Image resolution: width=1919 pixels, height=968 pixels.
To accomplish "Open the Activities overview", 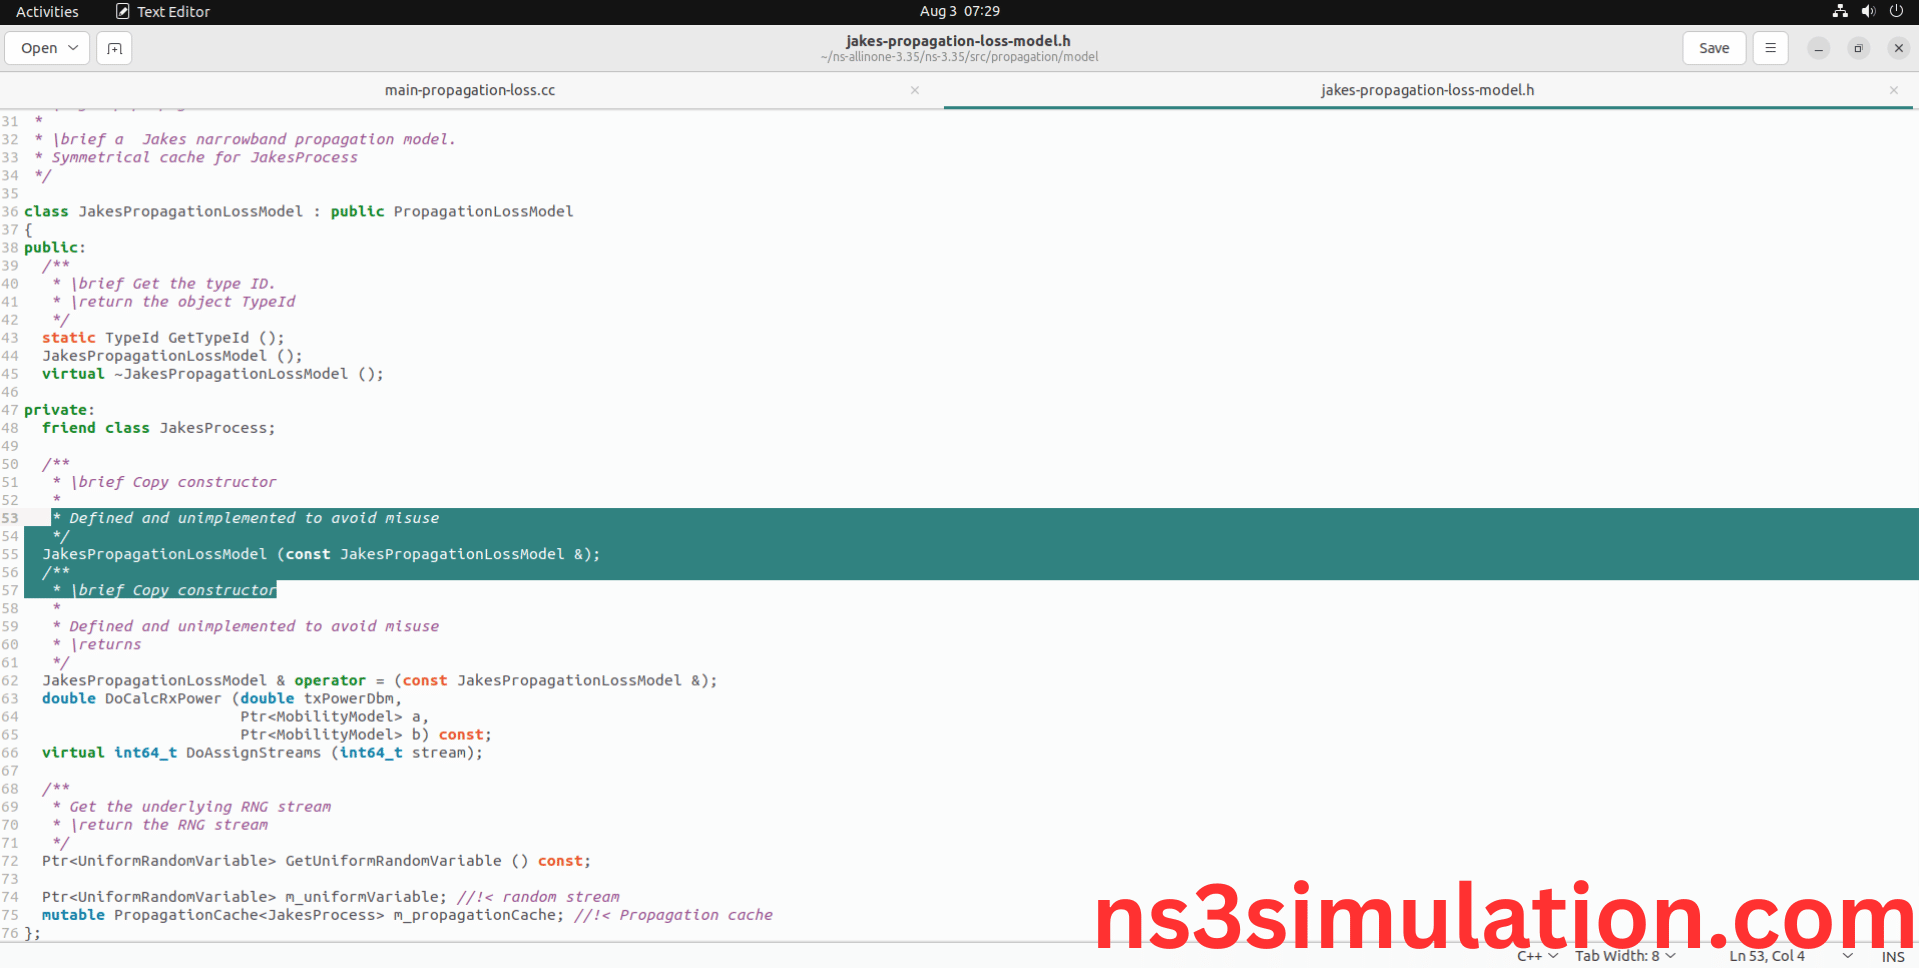I will (47, 11).
